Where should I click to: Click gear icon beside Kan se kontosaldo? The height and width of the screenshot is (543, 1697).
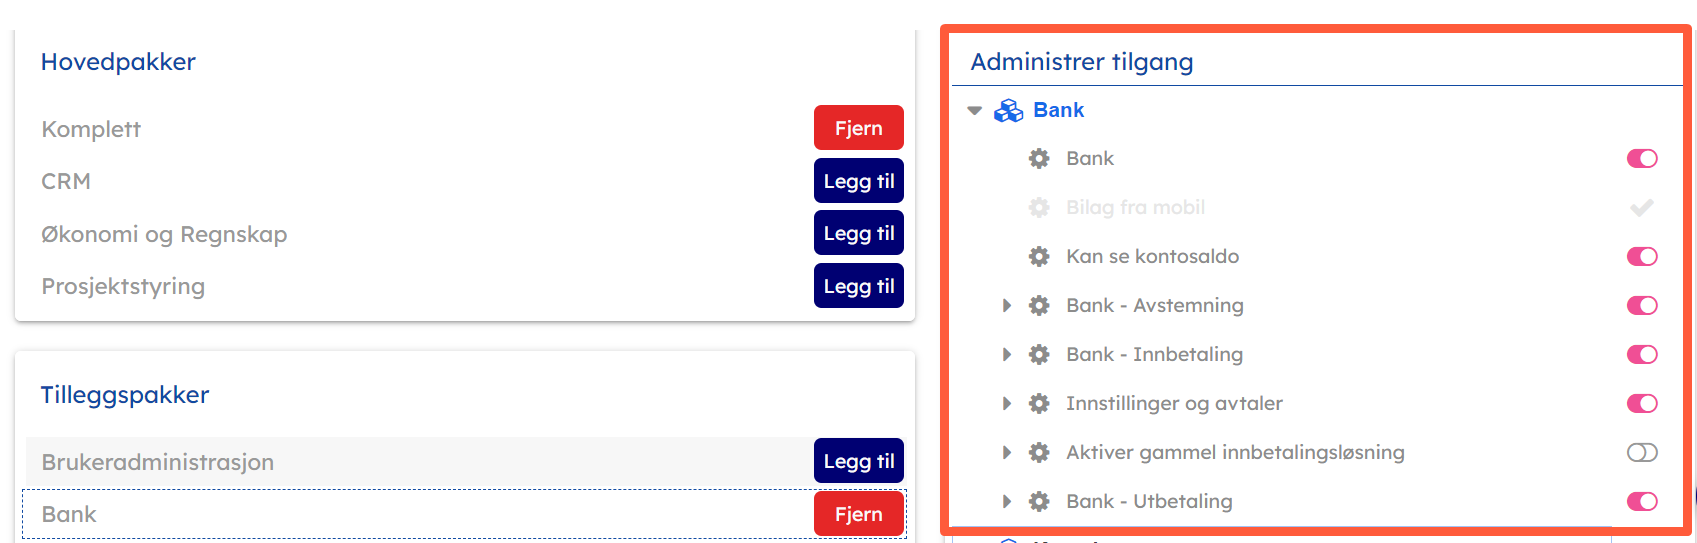pos(1039,257)
